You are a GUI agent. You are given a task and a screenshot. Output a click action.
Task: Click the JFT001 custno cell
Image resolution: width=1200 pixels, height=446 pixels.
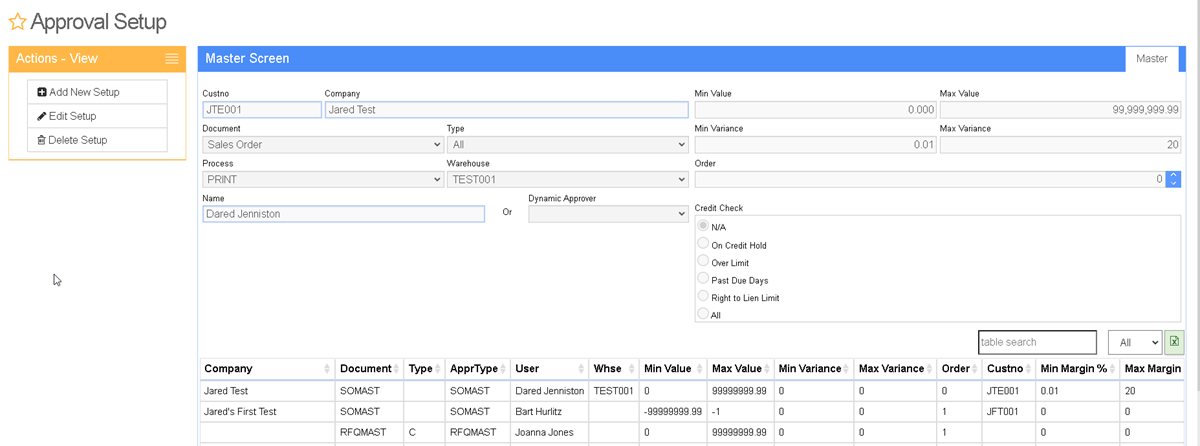click(x=1008, y=411)
